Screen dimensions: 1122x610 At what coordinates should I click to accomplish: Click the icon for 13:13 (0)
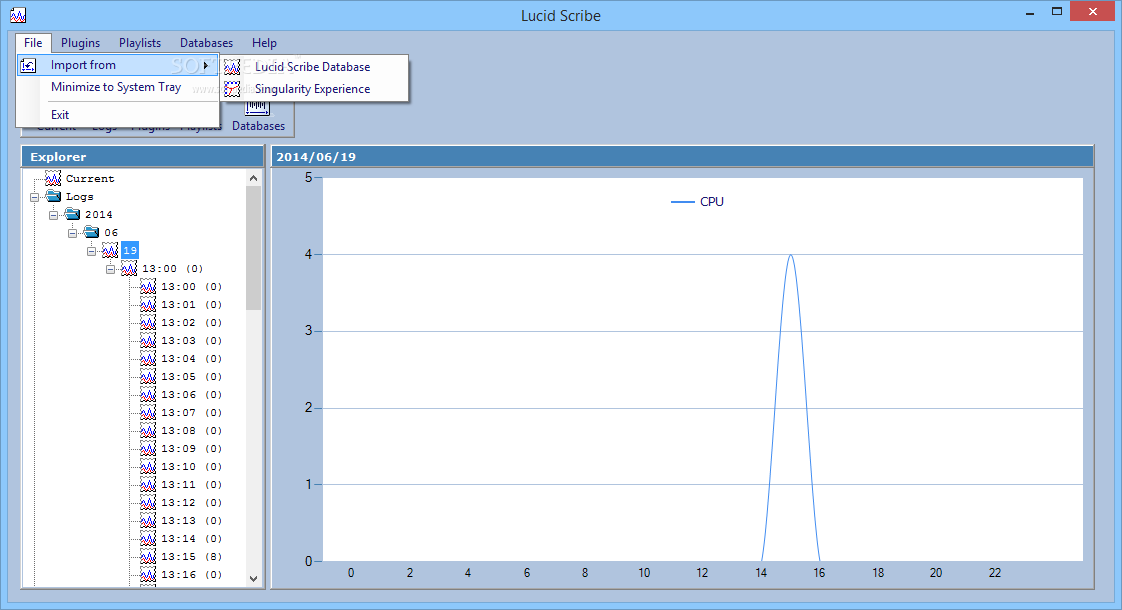[148, 521]
